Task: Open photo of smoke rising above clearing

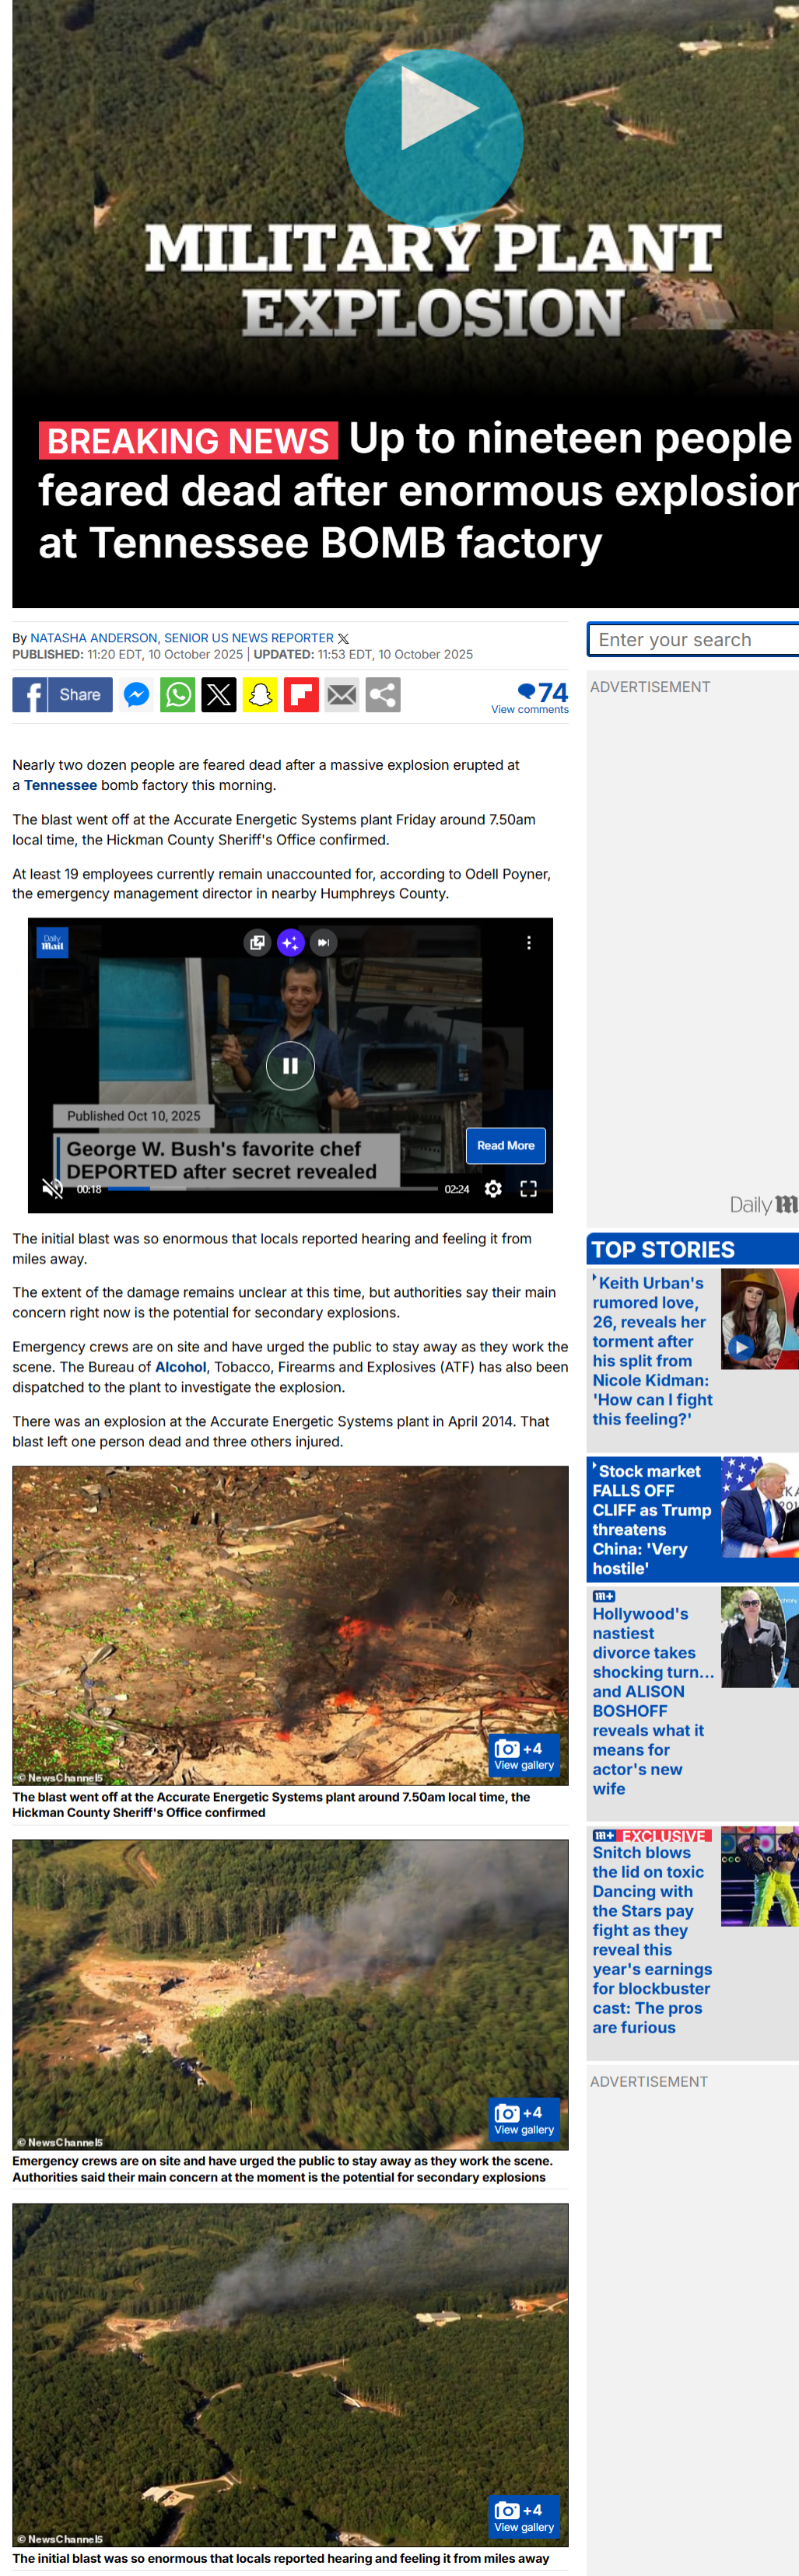Action: 290,1994
